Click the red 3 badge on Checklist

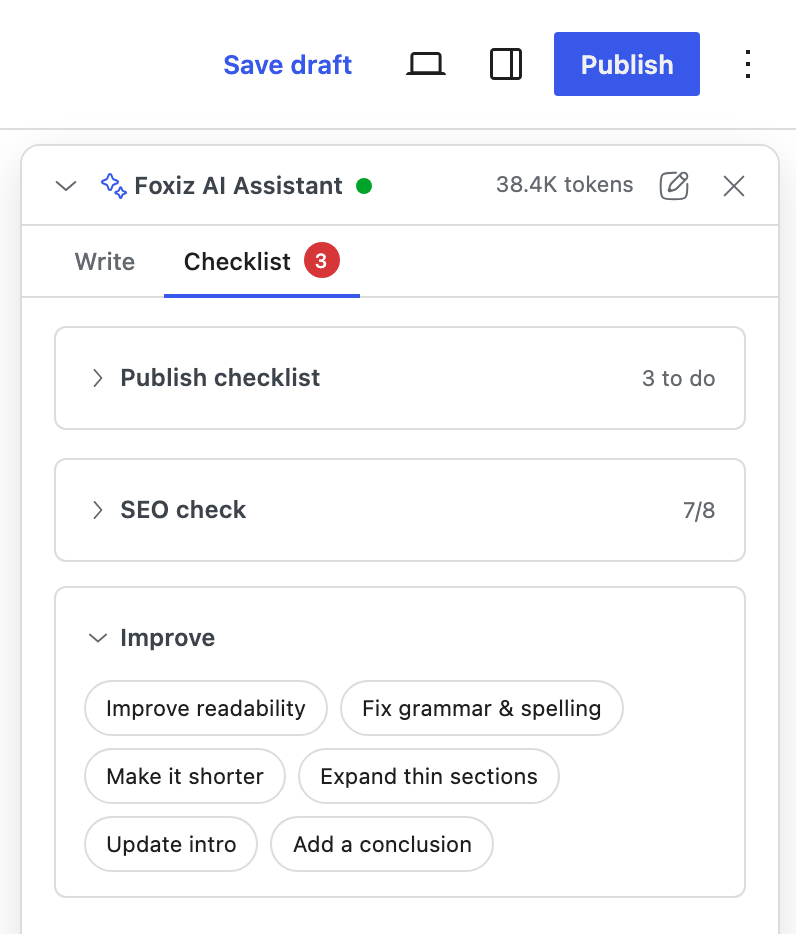pos(322,260)
